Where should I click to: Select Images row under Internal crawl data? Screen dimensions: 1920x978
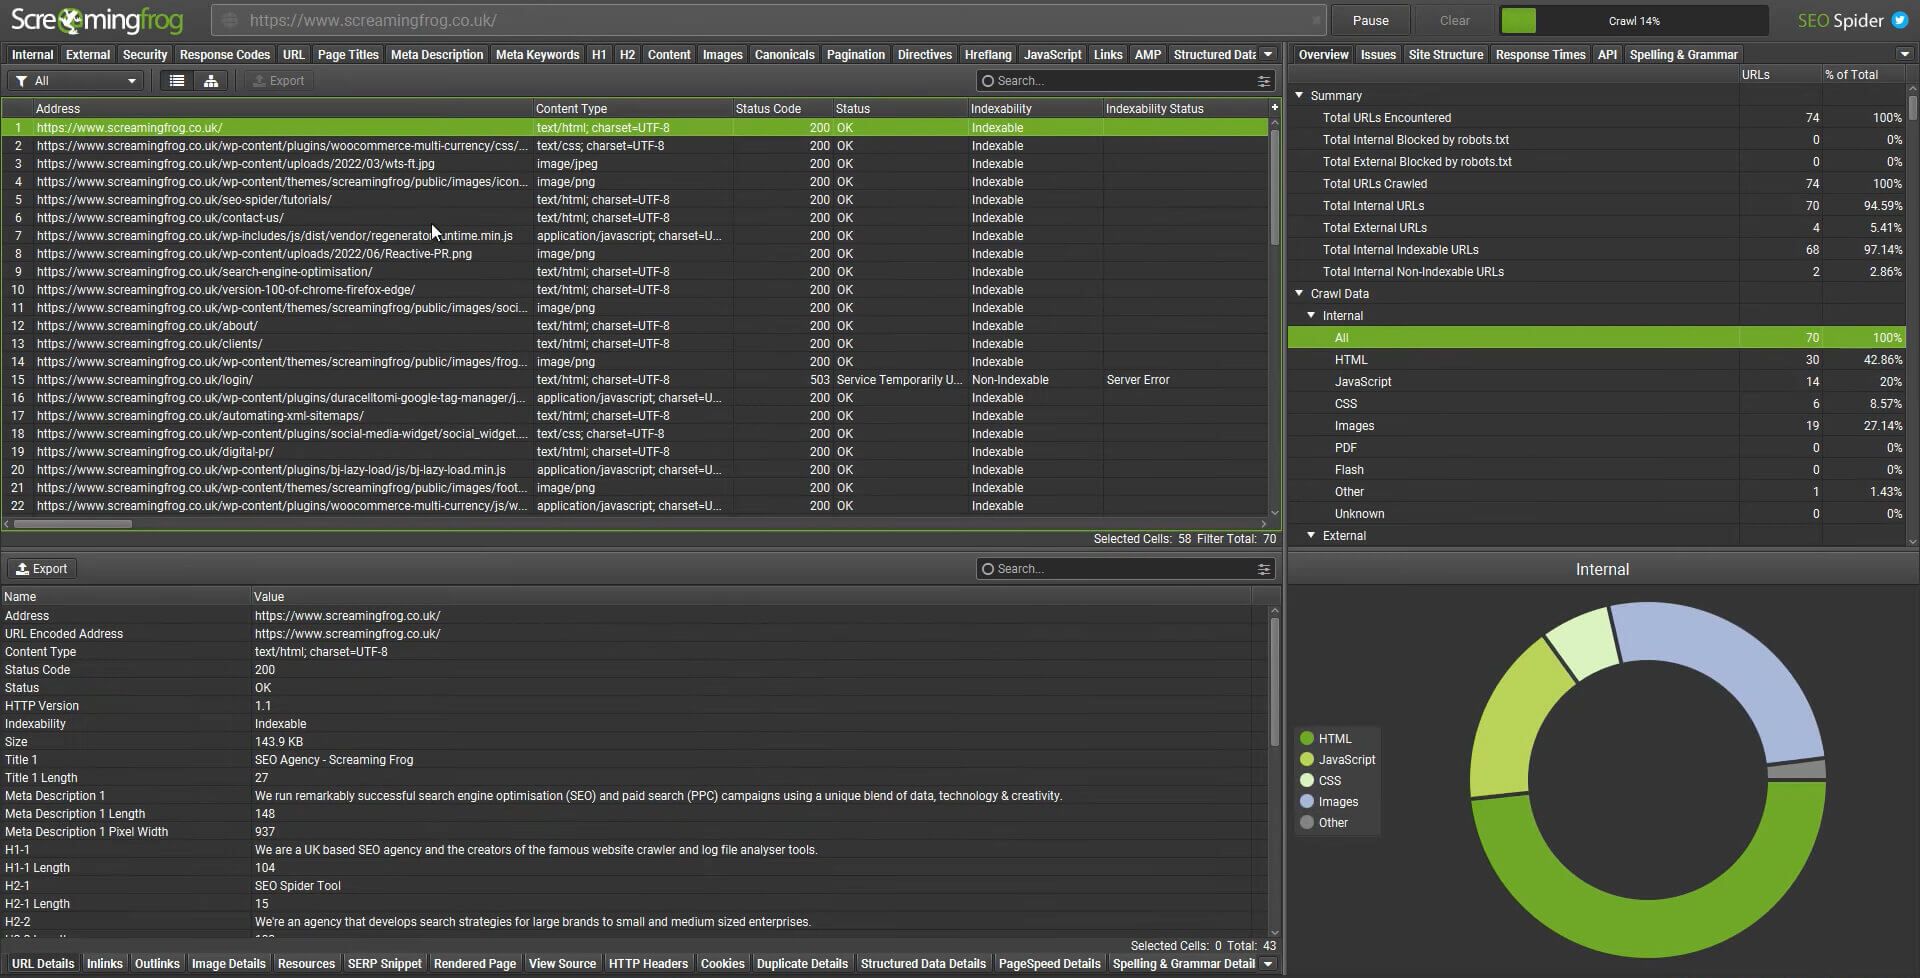point(1597,426)
